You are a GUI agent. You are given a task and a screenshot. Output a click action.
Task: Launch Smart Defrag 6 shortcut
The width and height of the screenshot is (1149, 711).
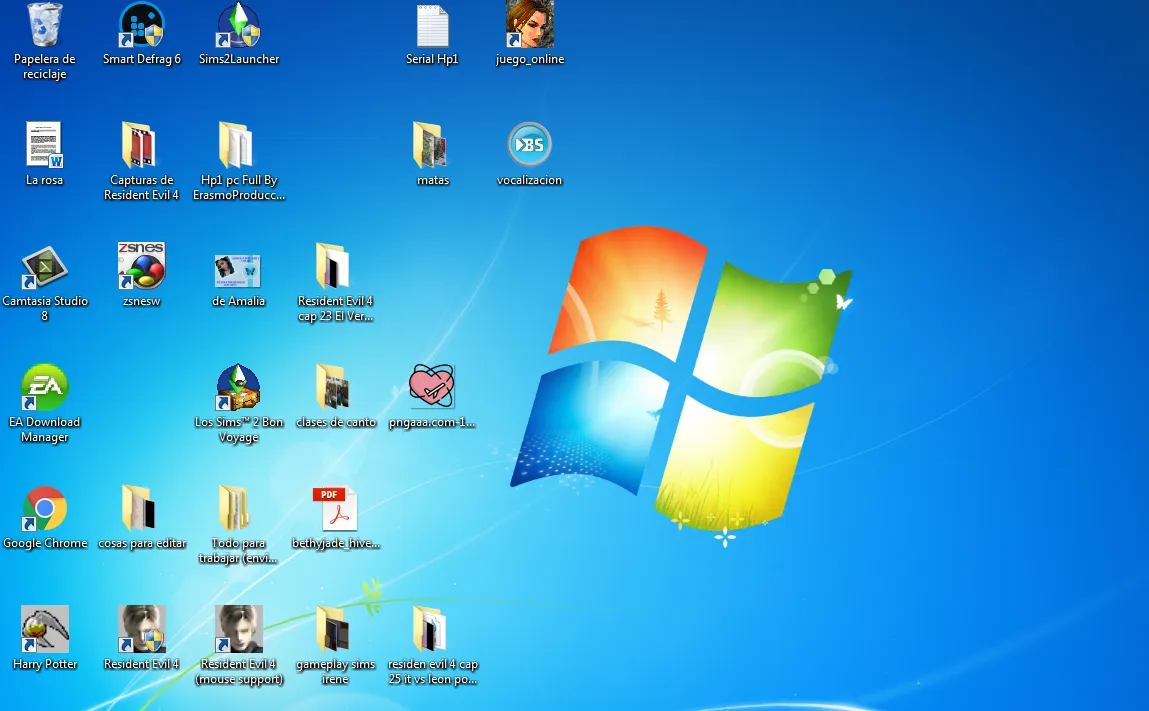pyautogui.click(x=141, y=26)
